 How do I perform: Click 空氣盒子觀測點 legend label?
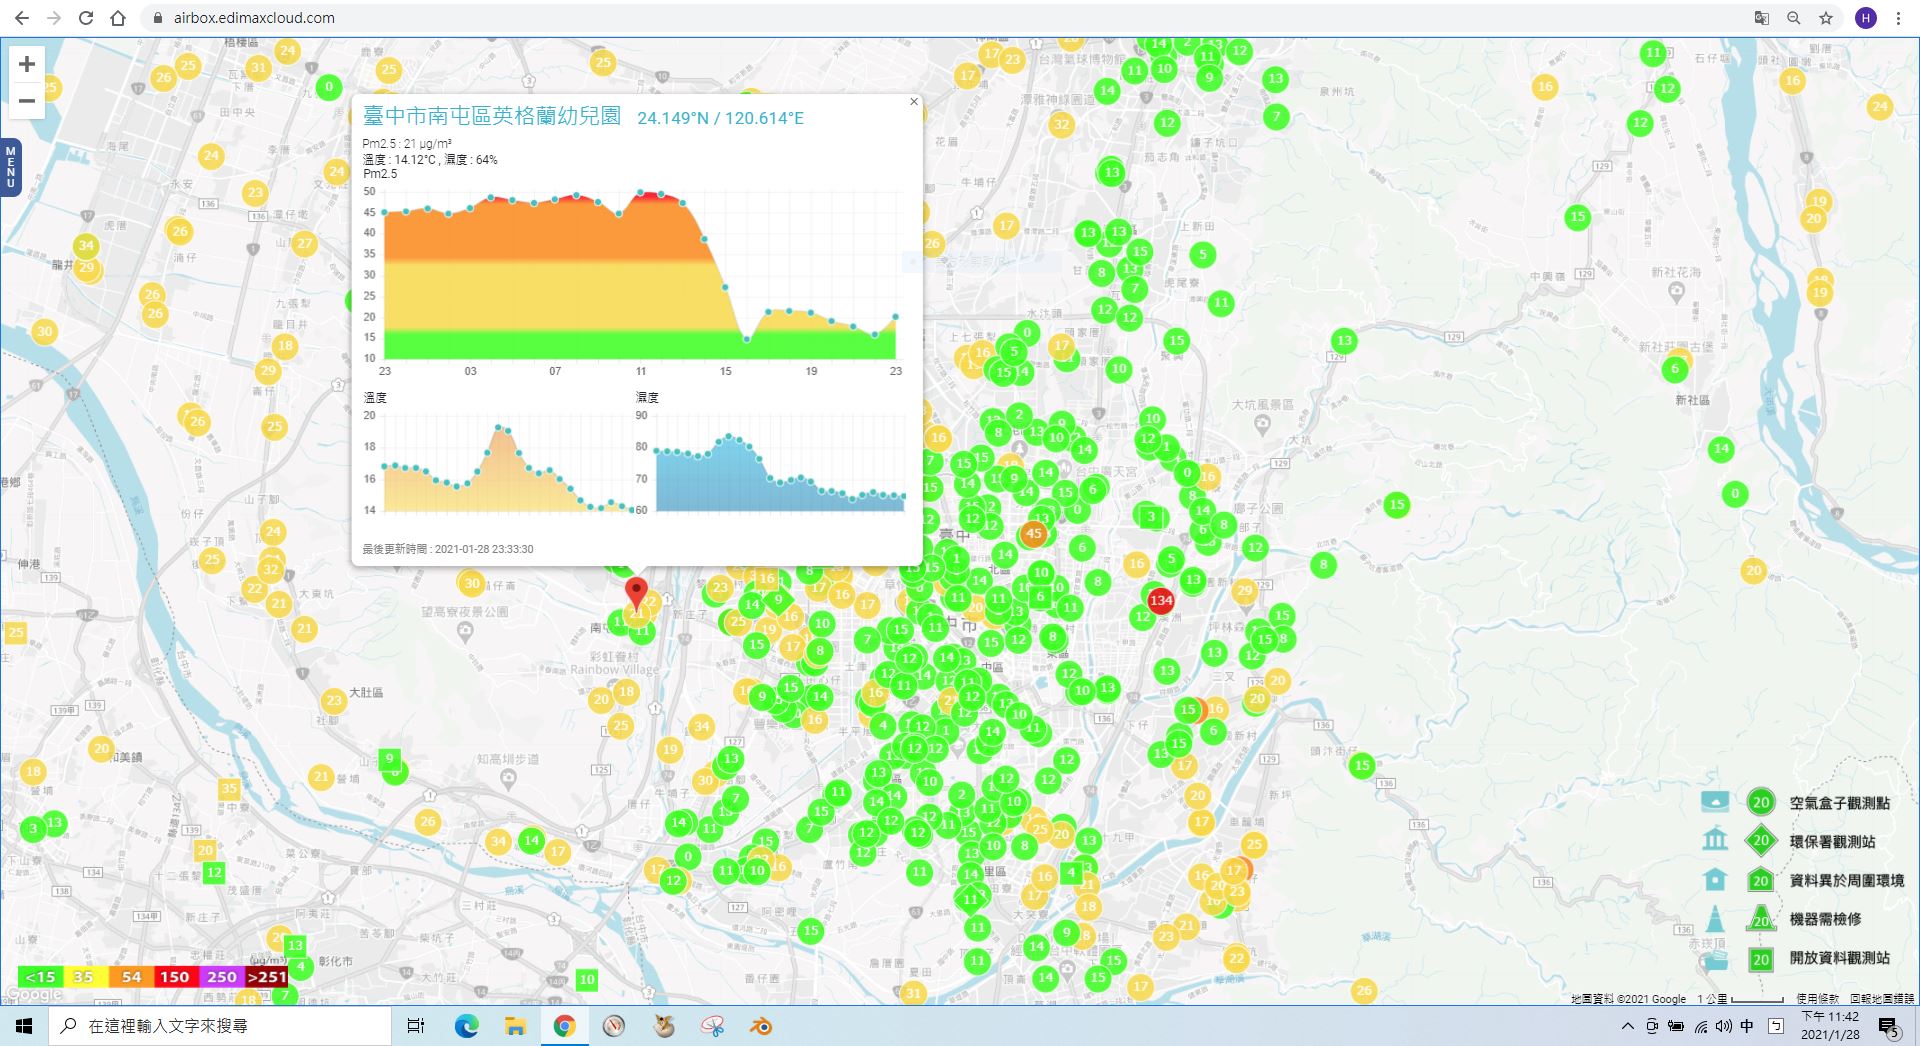(x=1839, y=803)
